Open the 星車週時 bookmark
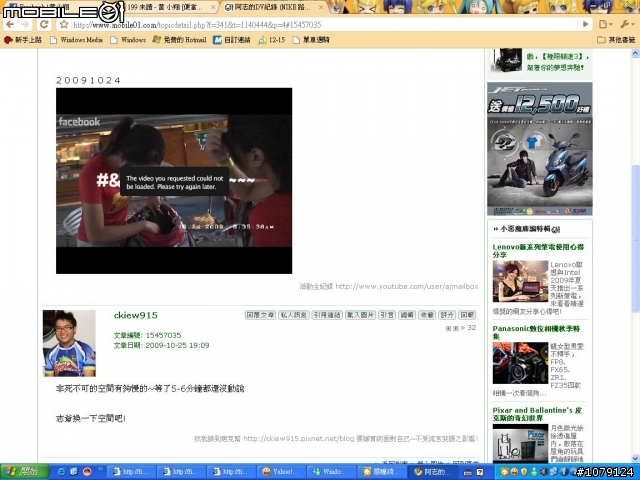The height and width of the screenshot is (480, 640). tap(311, 40)
